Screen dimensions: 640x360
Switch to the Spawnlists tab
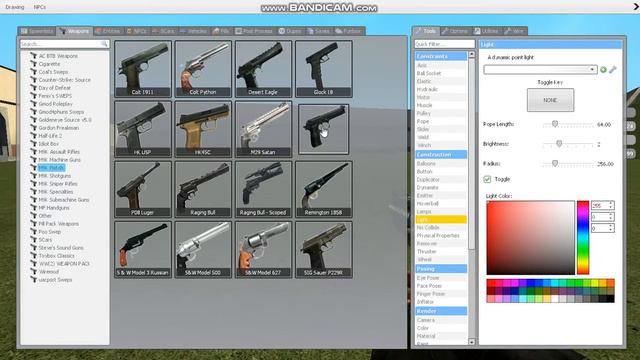point(37,31)
